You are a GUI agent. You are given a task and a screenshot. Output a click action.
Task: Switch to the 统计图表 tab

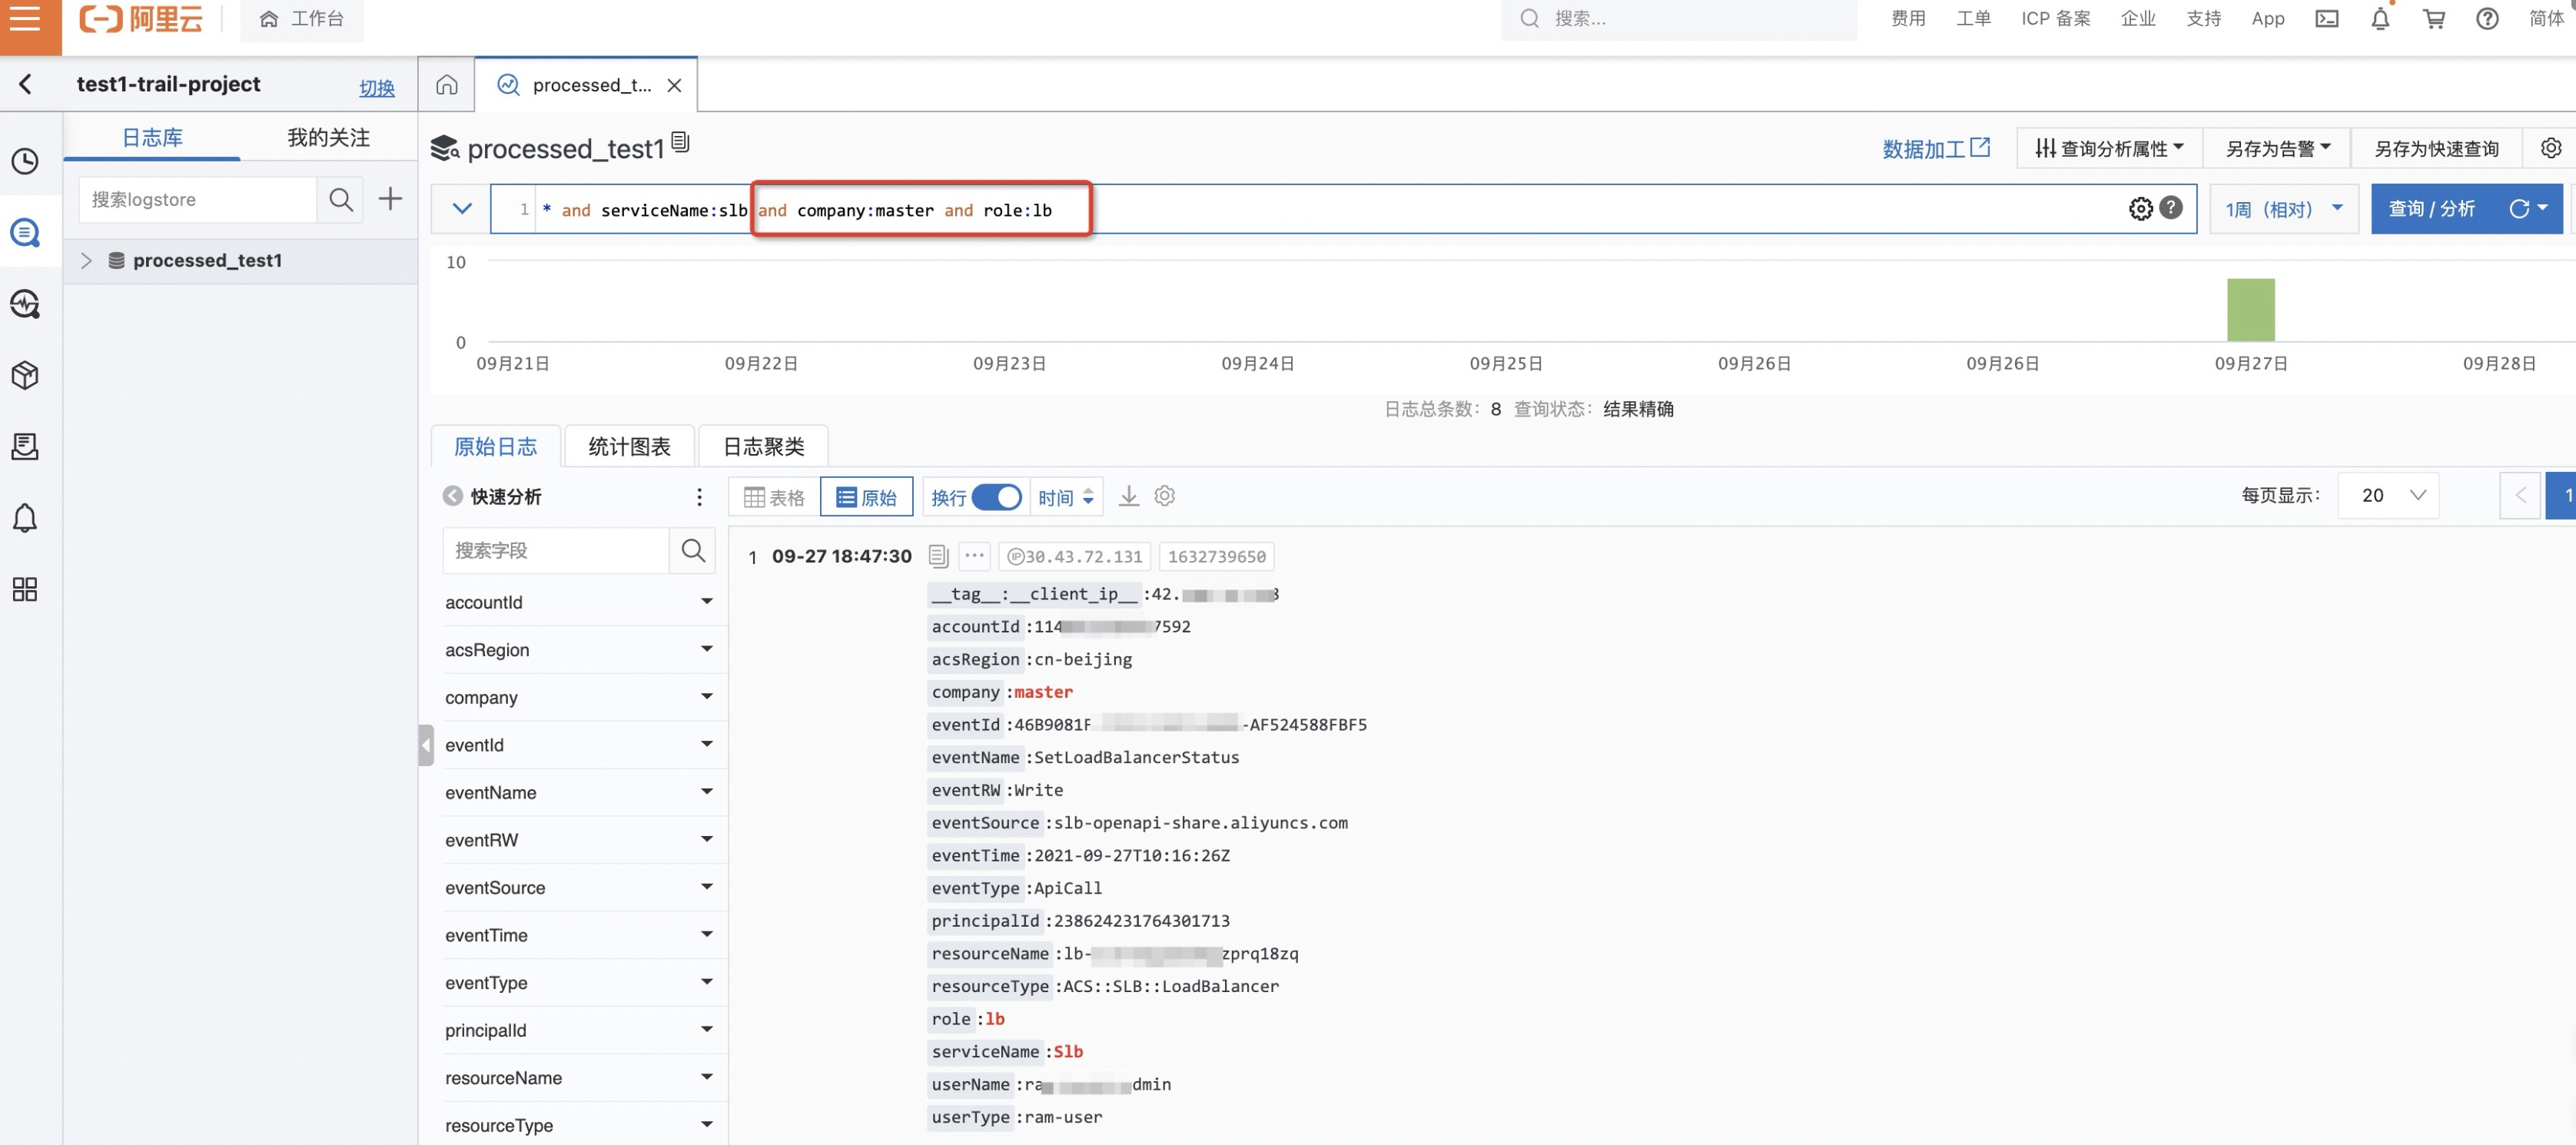tap(629, 446)
